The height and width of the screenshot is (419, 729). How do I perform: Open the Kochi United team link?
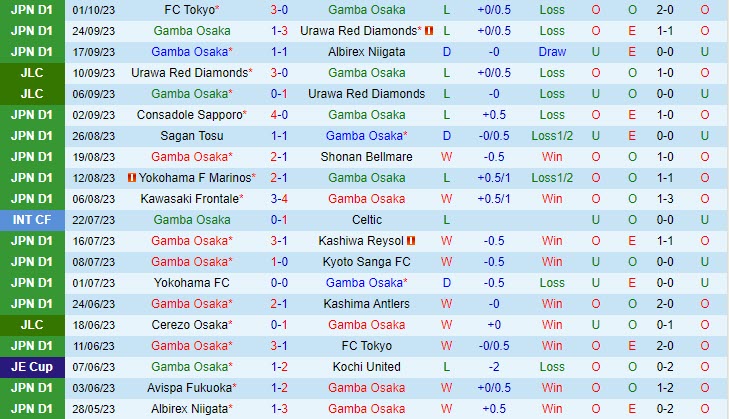click(367, 367)
